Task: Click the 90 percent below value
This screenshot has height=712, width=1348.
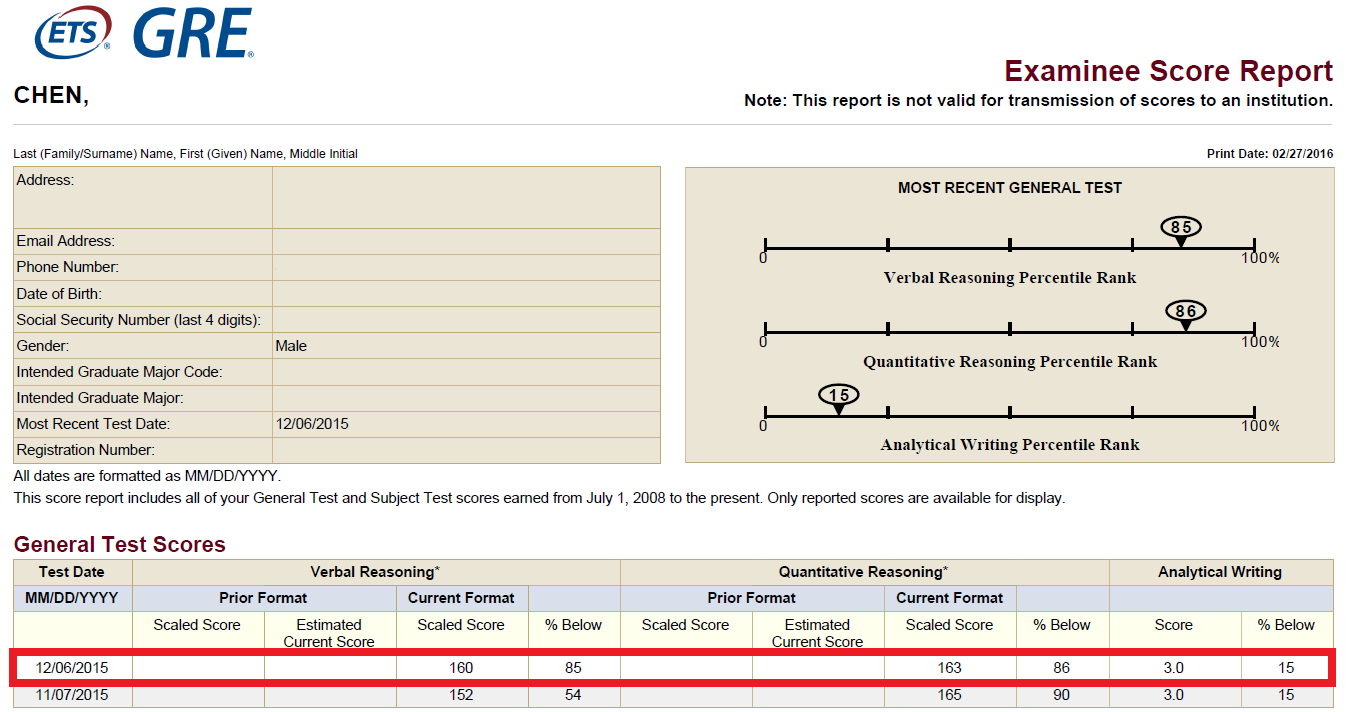Action: [x=1061, y=695]
